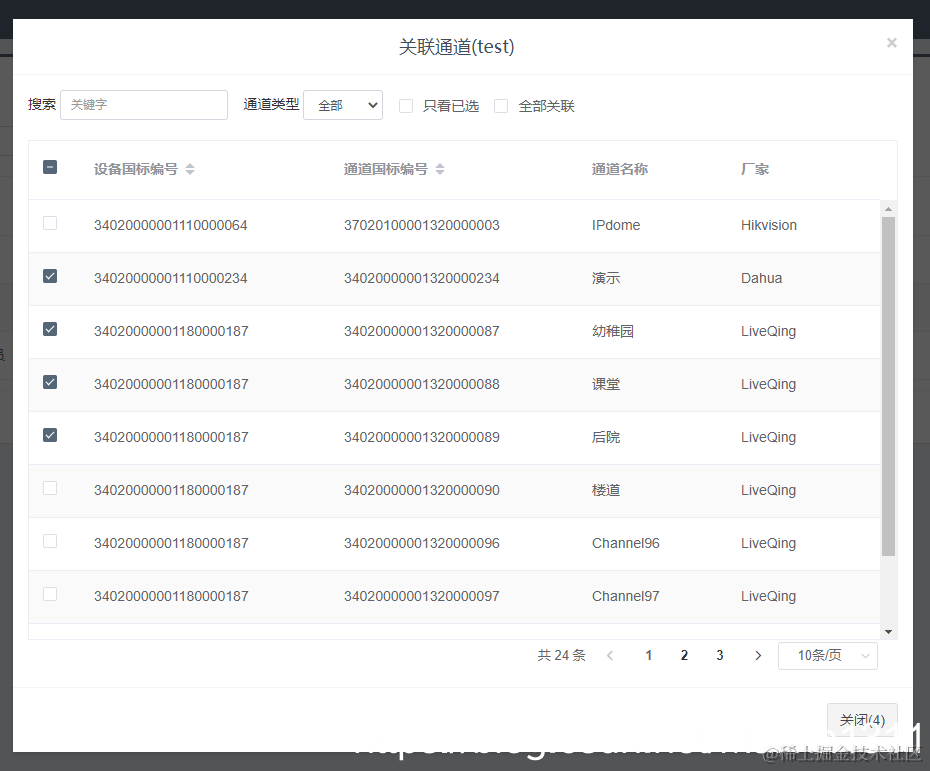Image resolution: width=930 pixels, height=771 pixels.
Task: Uncheck the 幼稚园 row checkbox
Action: click(x=50, y=329)
